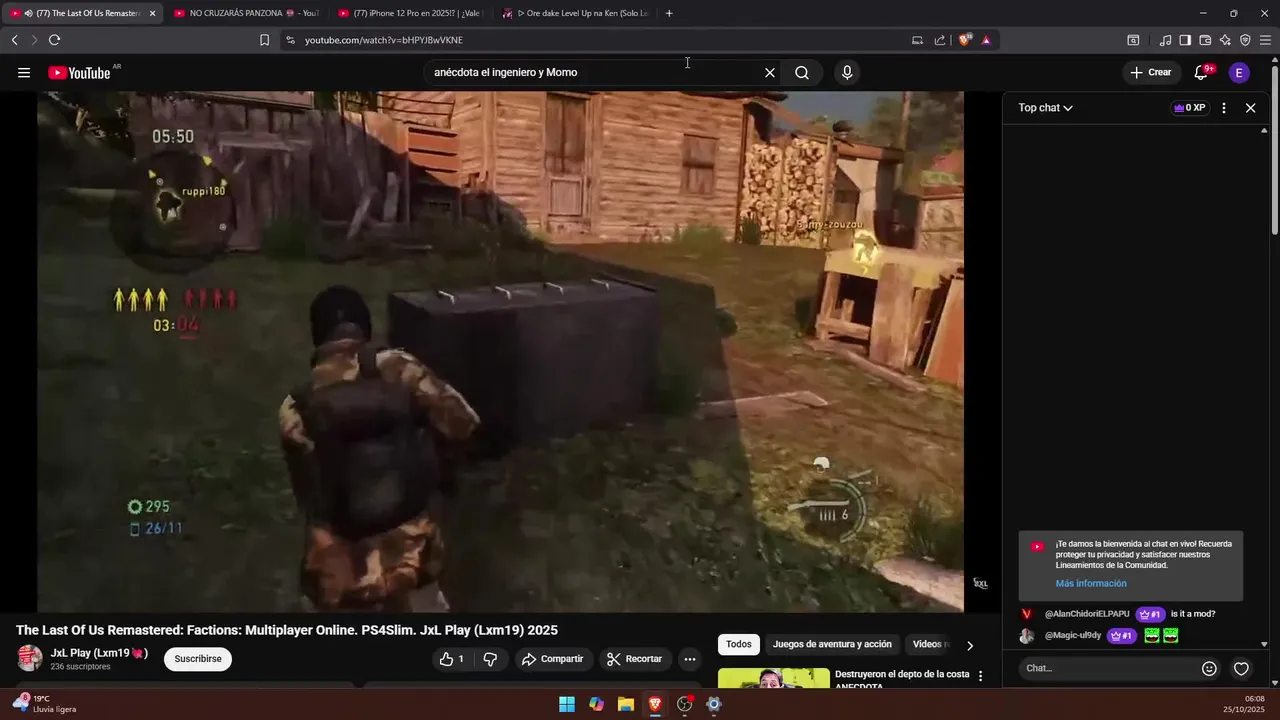
Task: Switch to NO CRUZARÁS PANZONA tab
Action: [246, 13]
